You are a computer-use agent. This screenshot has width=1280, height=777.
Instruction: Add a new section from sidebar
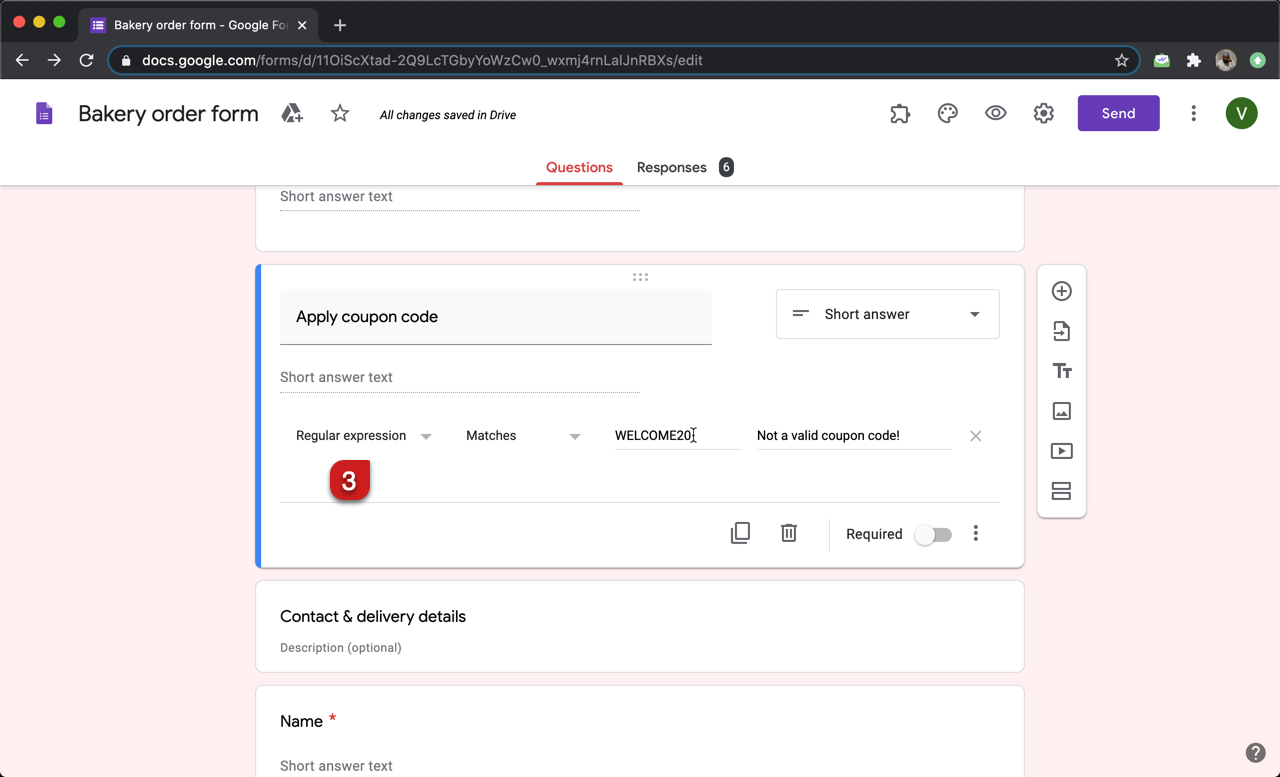(x=1061, y=491)
